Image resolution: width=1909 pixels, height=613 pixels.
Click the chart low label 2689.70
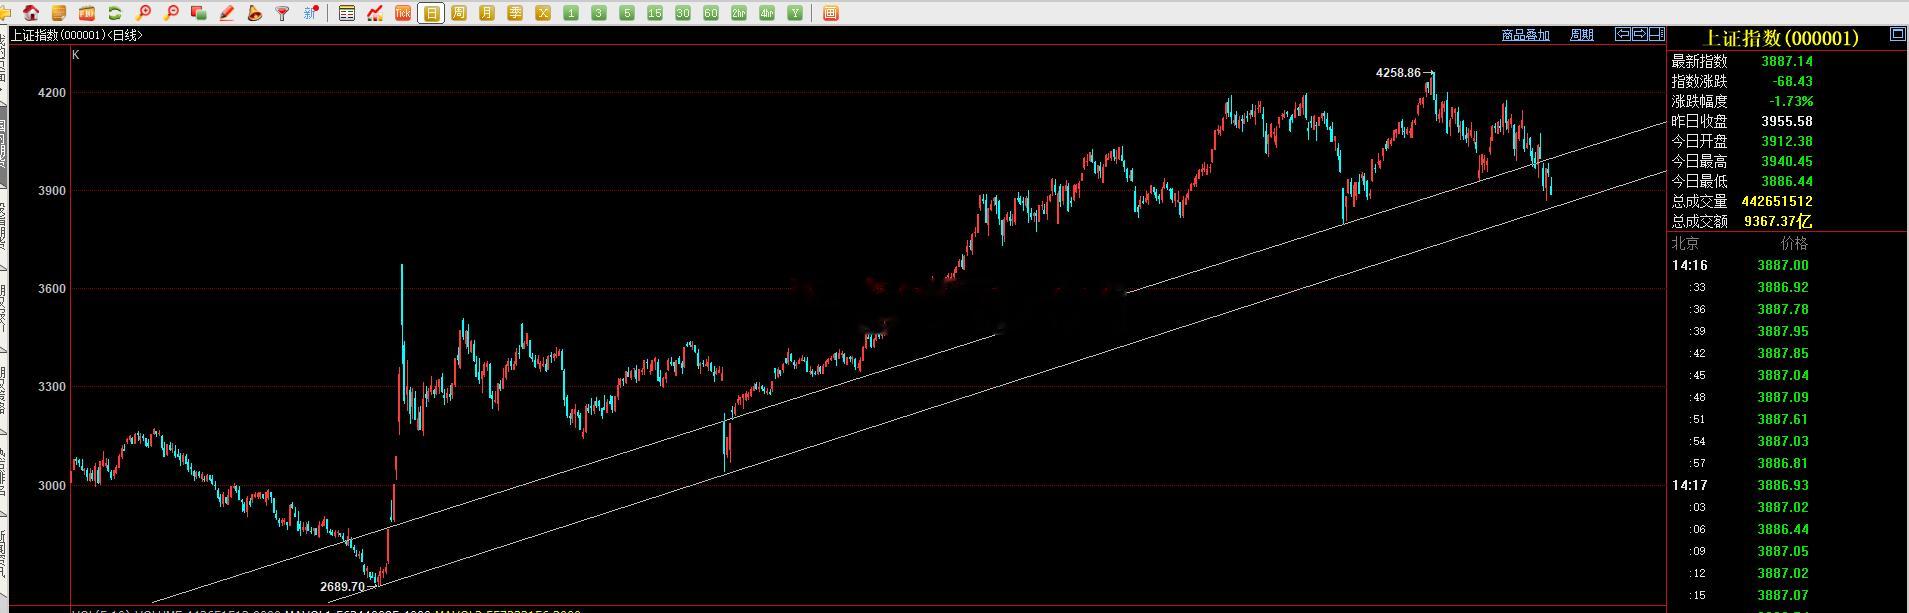pos(342,587)
